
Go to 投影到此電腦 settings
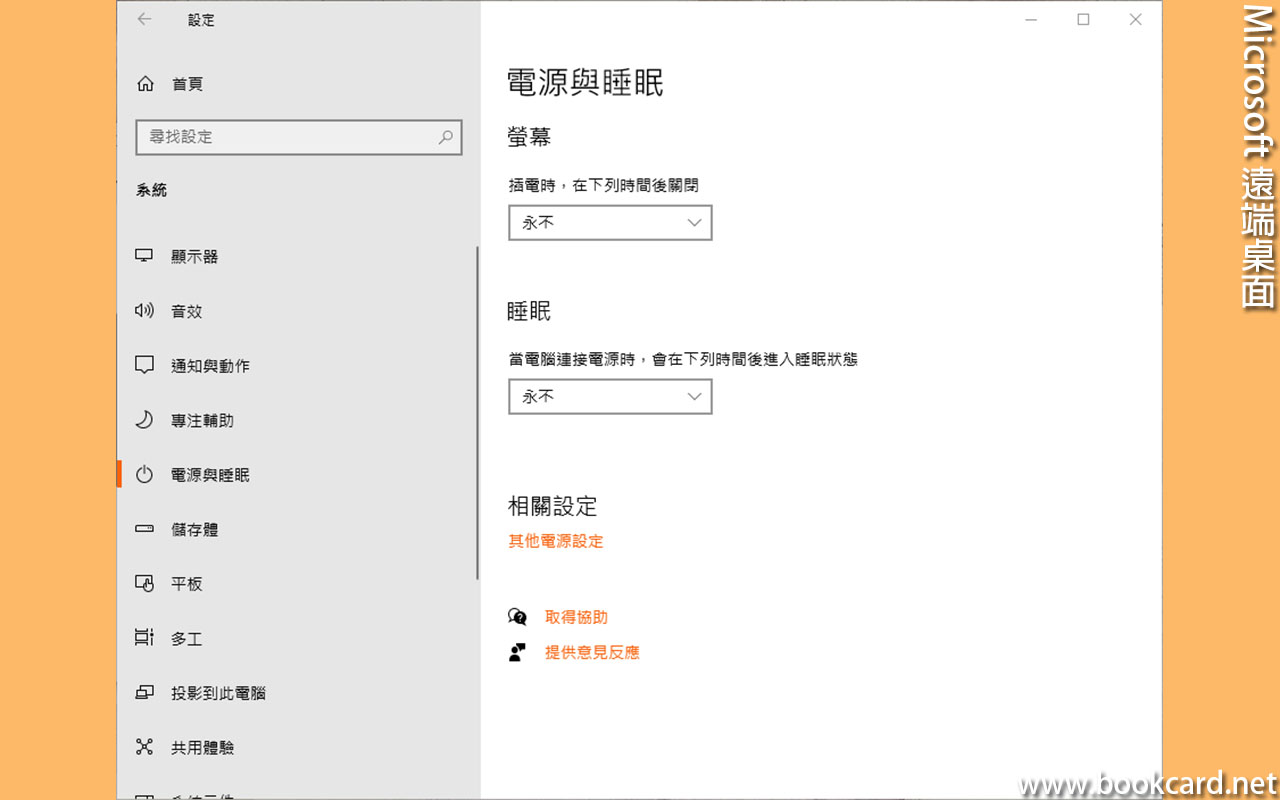pos(218,693)
